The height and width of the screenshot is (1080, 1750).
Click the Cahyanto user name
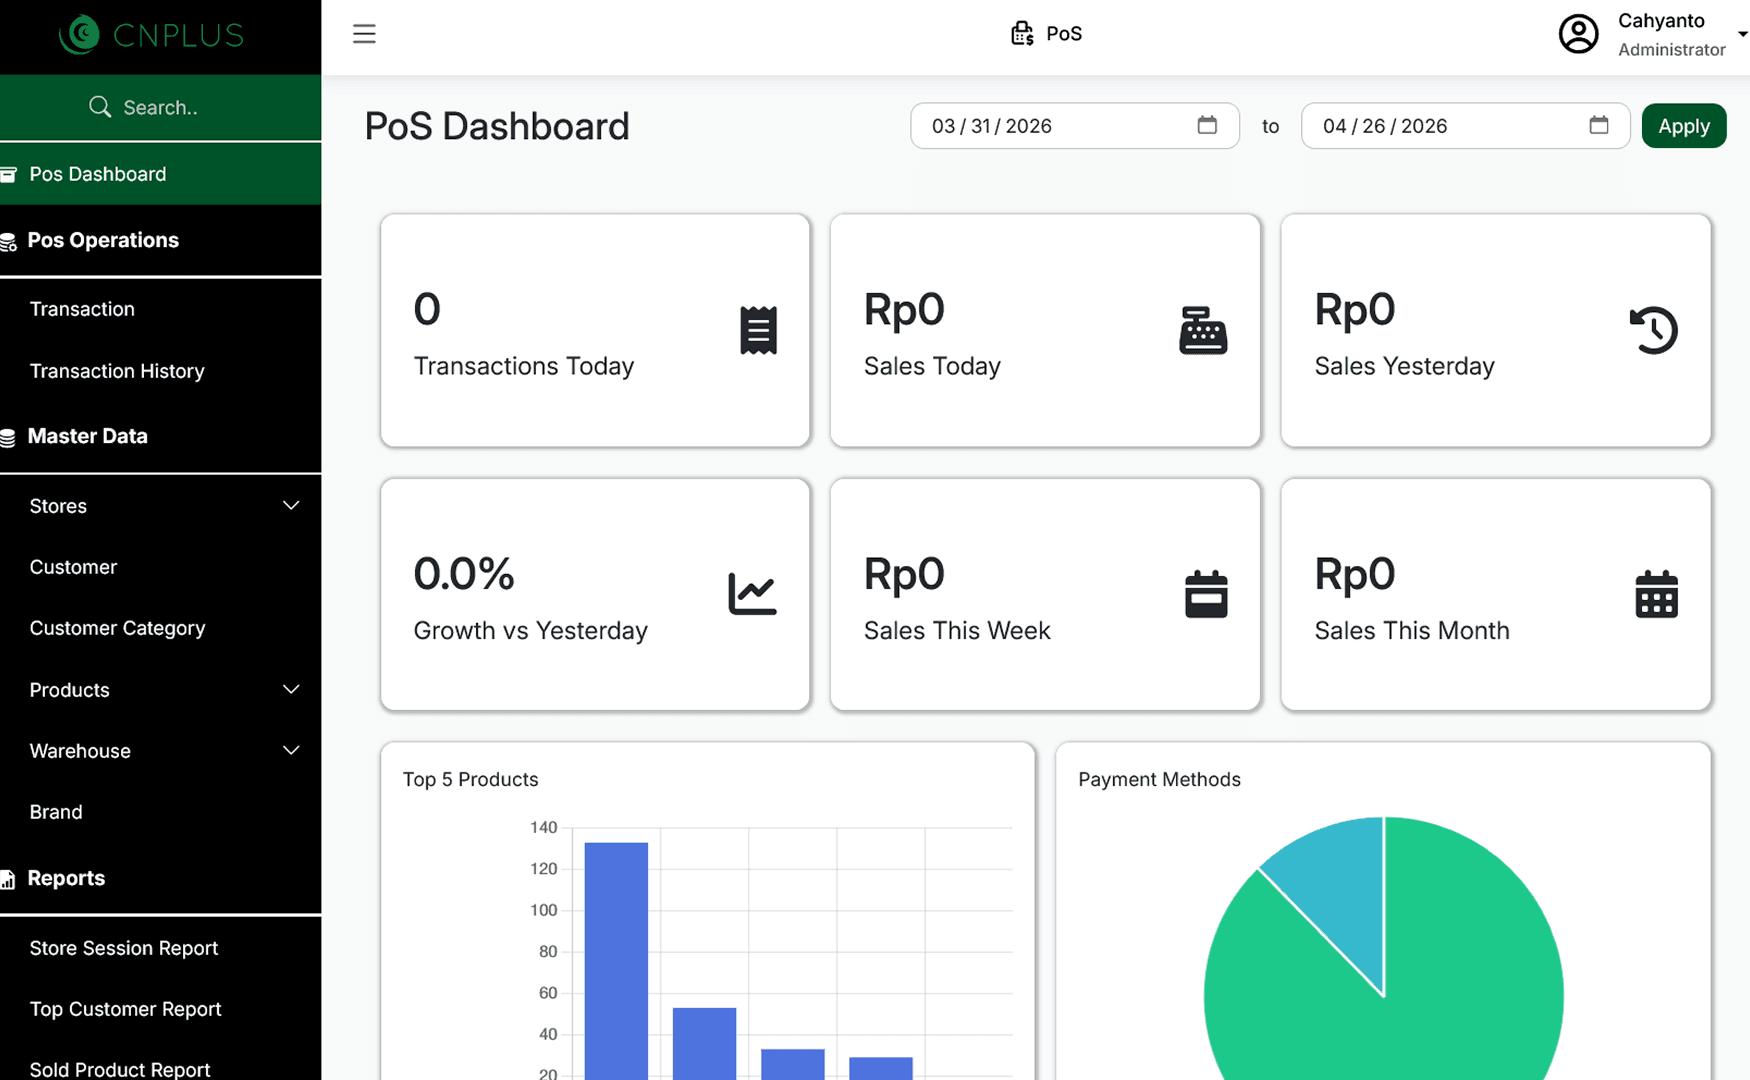click(1661, 21)
